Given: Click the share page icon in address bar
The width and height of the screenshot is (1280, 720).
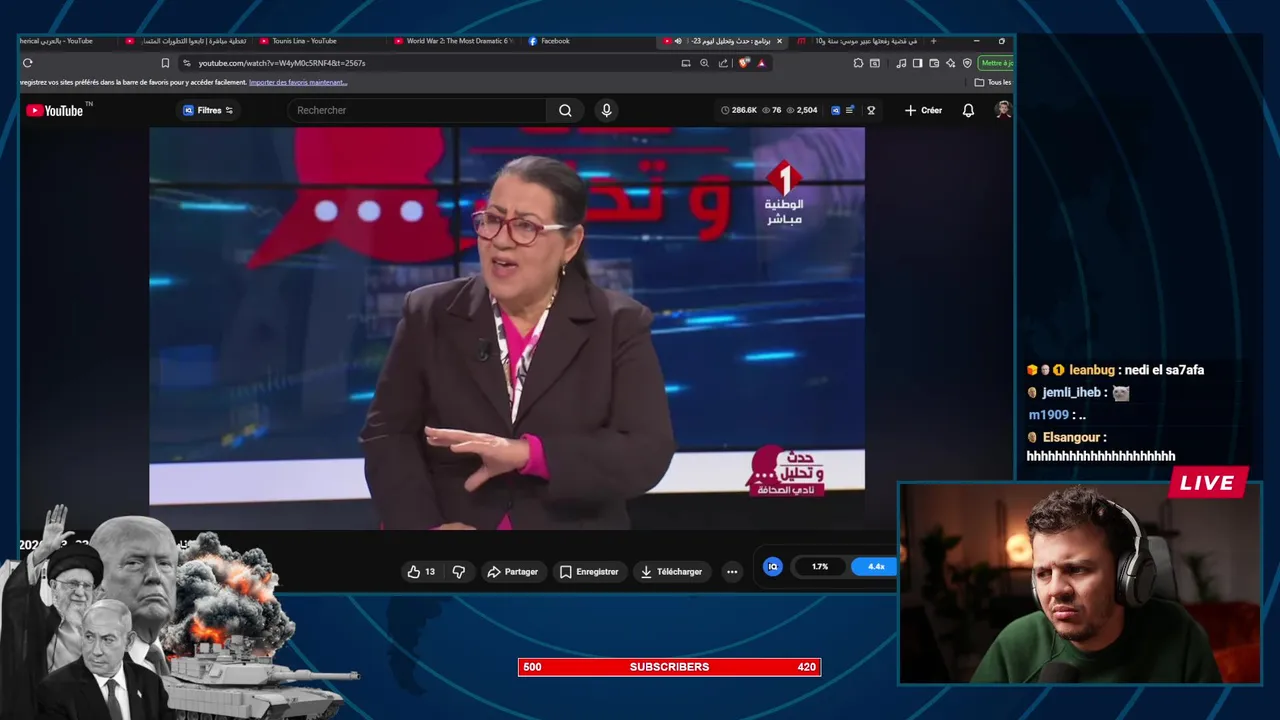Looking at the screenshot, I should [723, 63].
